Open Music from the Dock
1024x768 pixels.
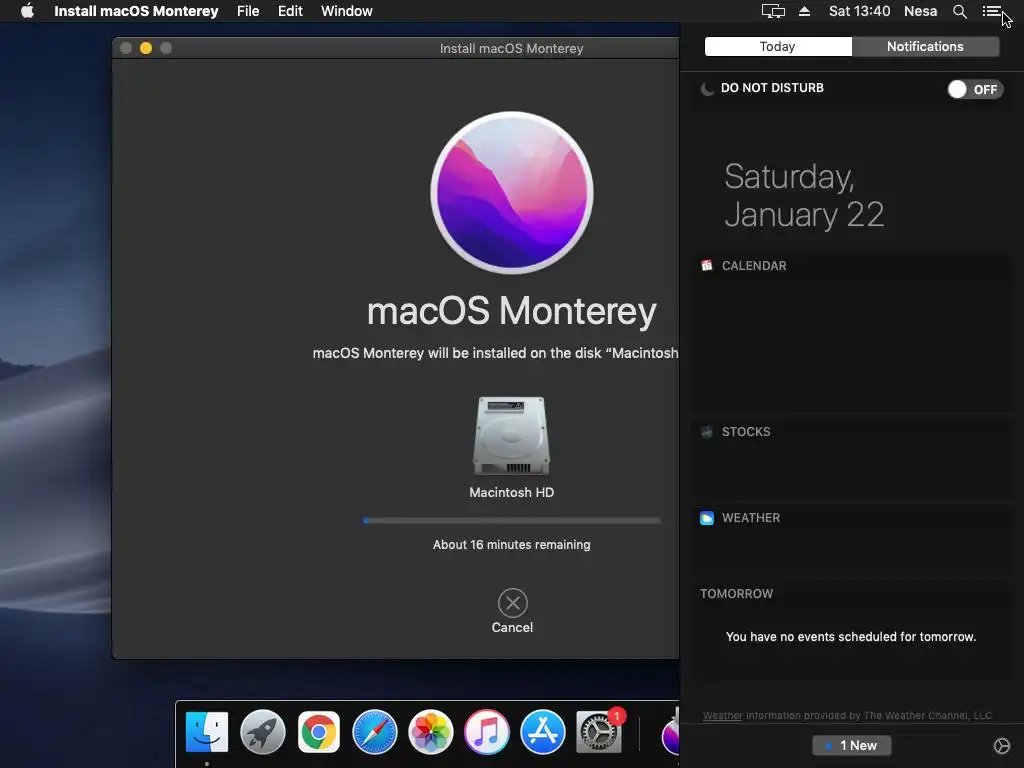click(x=487, y=732)
